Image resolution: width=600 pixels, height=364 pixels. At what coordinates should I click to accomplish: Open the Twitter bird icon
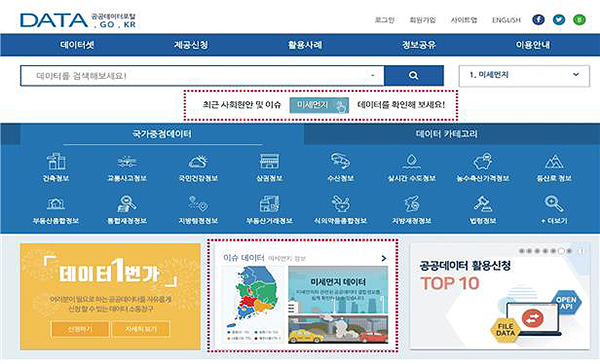pos(559,20)
